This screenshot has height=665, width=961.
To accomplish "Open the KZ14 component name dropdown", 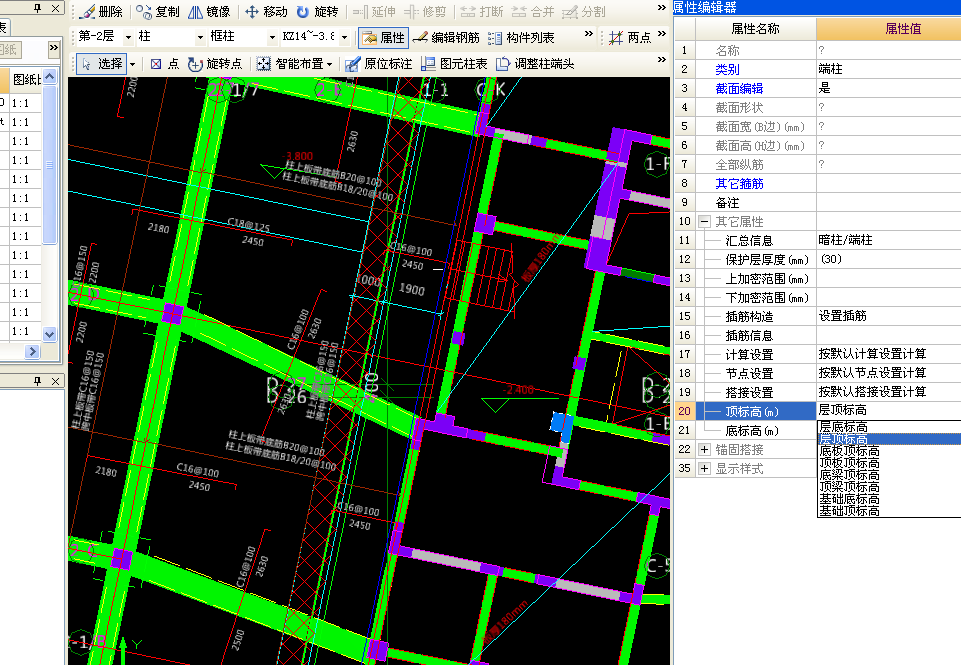I will point(344,37).
